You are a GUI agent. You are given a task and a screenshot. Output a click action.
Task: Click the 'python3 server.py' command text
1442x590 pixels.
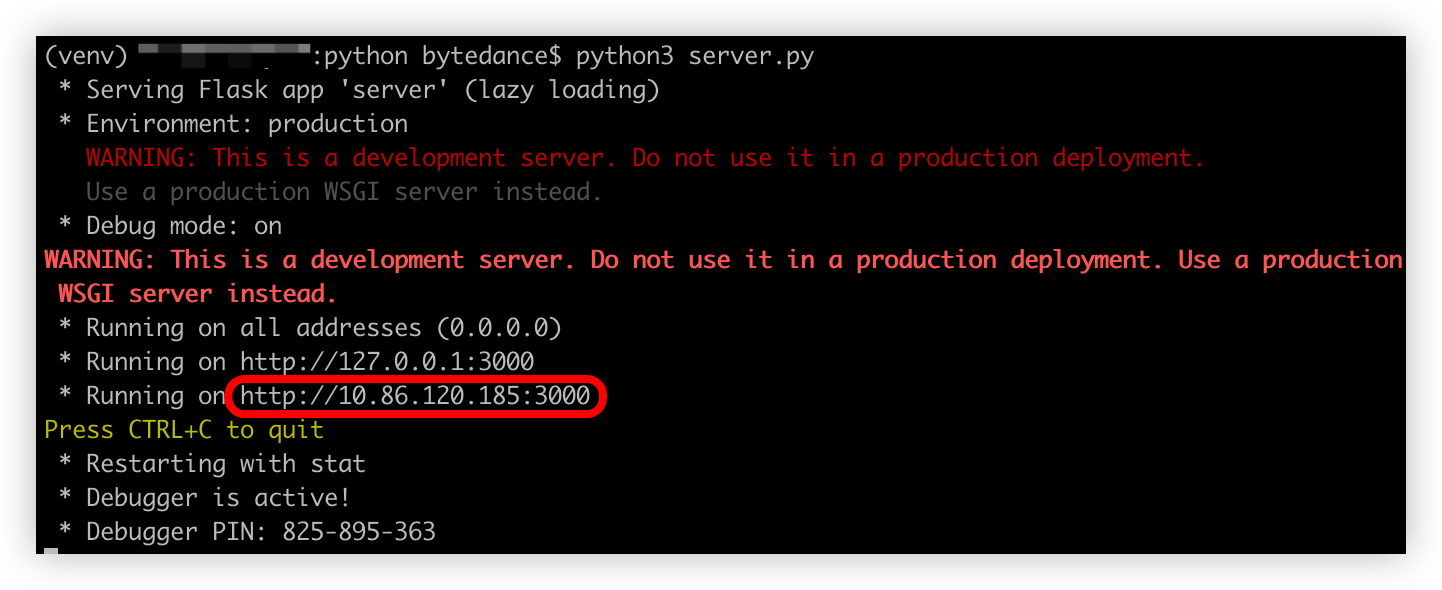coord(695,56)
